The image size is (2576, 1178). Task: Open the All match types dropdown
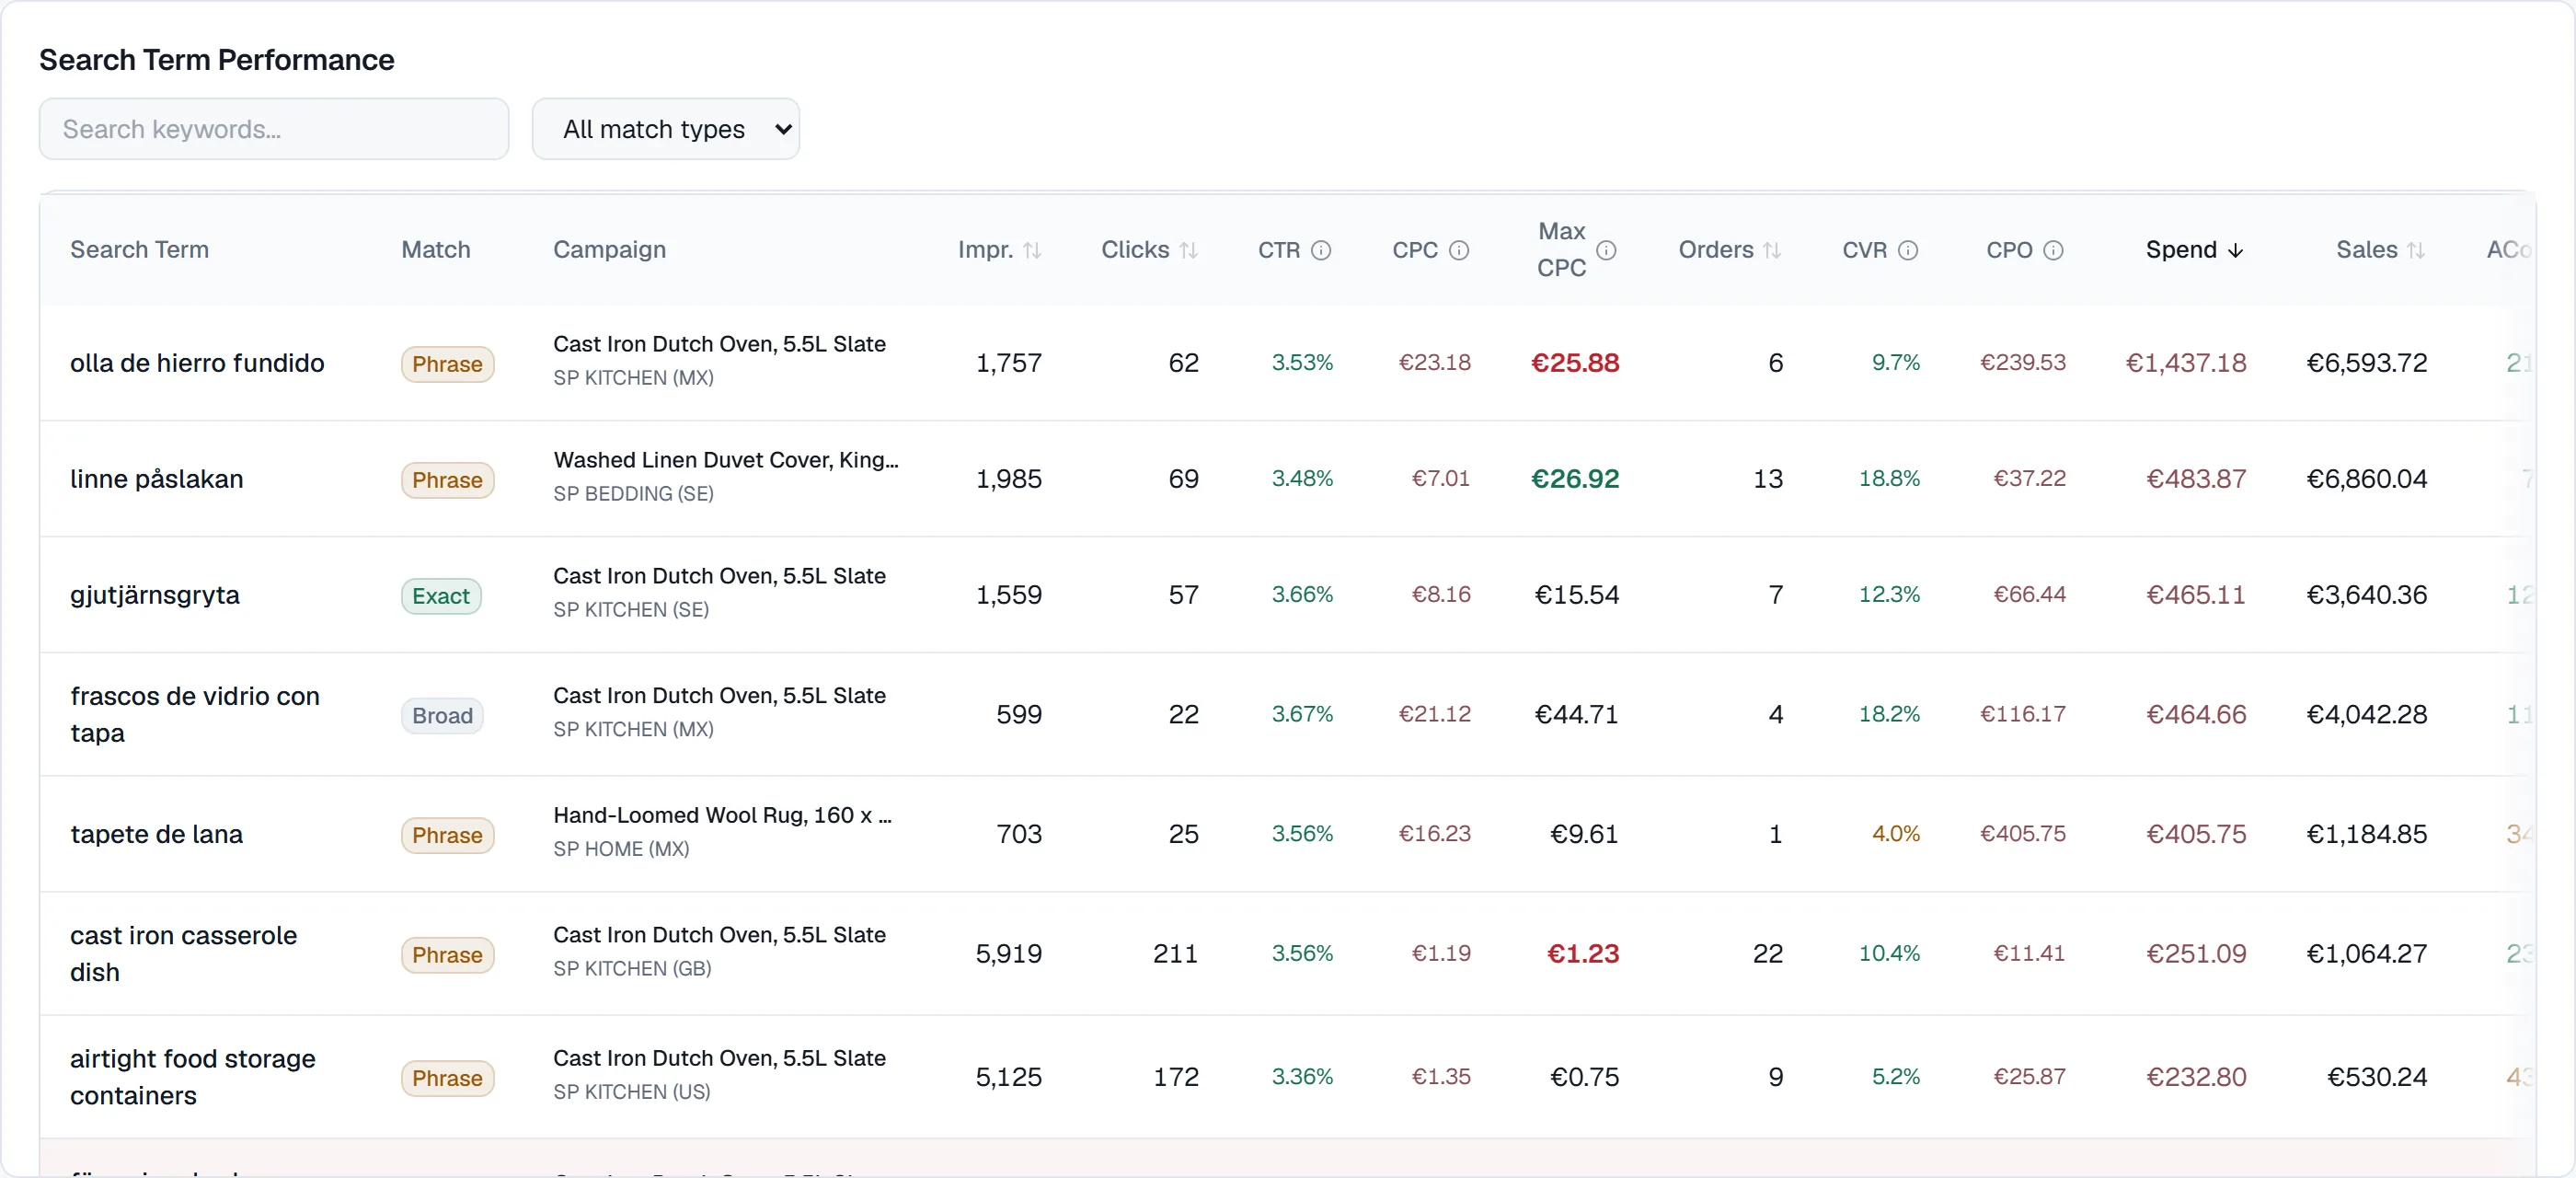click(x=666, y=129)
